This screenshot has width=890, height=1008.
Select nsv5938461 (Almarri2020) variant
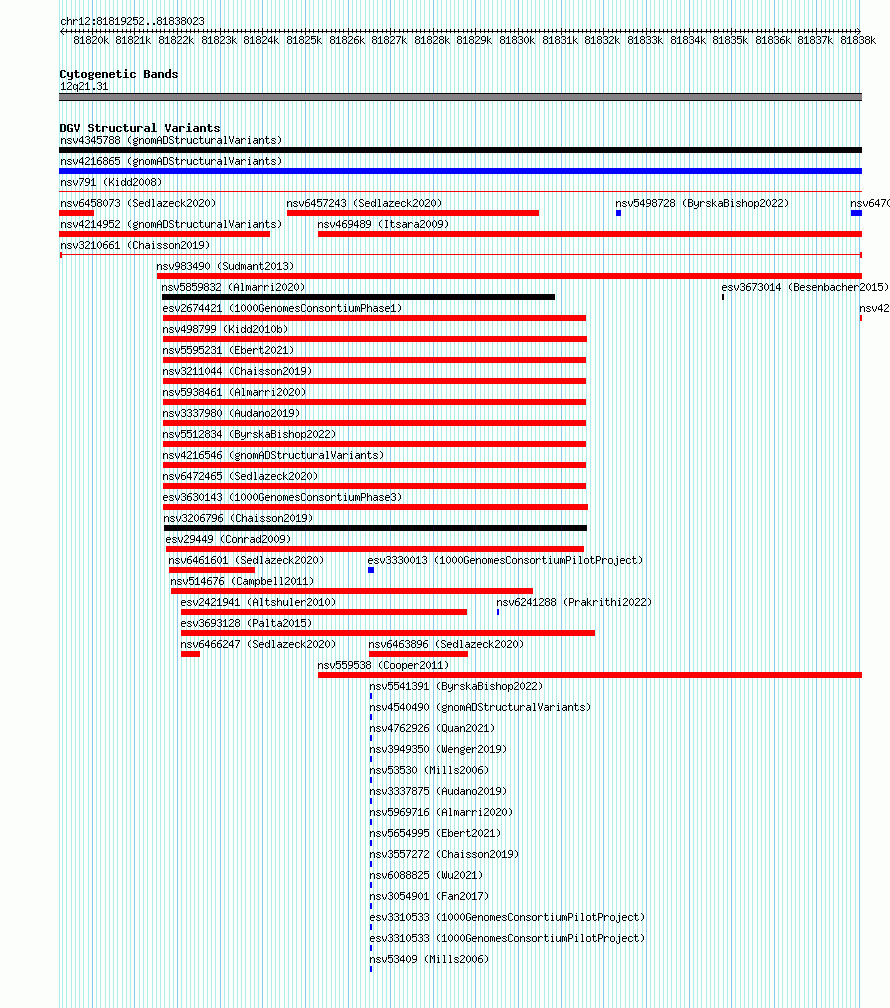coord(234,392)
